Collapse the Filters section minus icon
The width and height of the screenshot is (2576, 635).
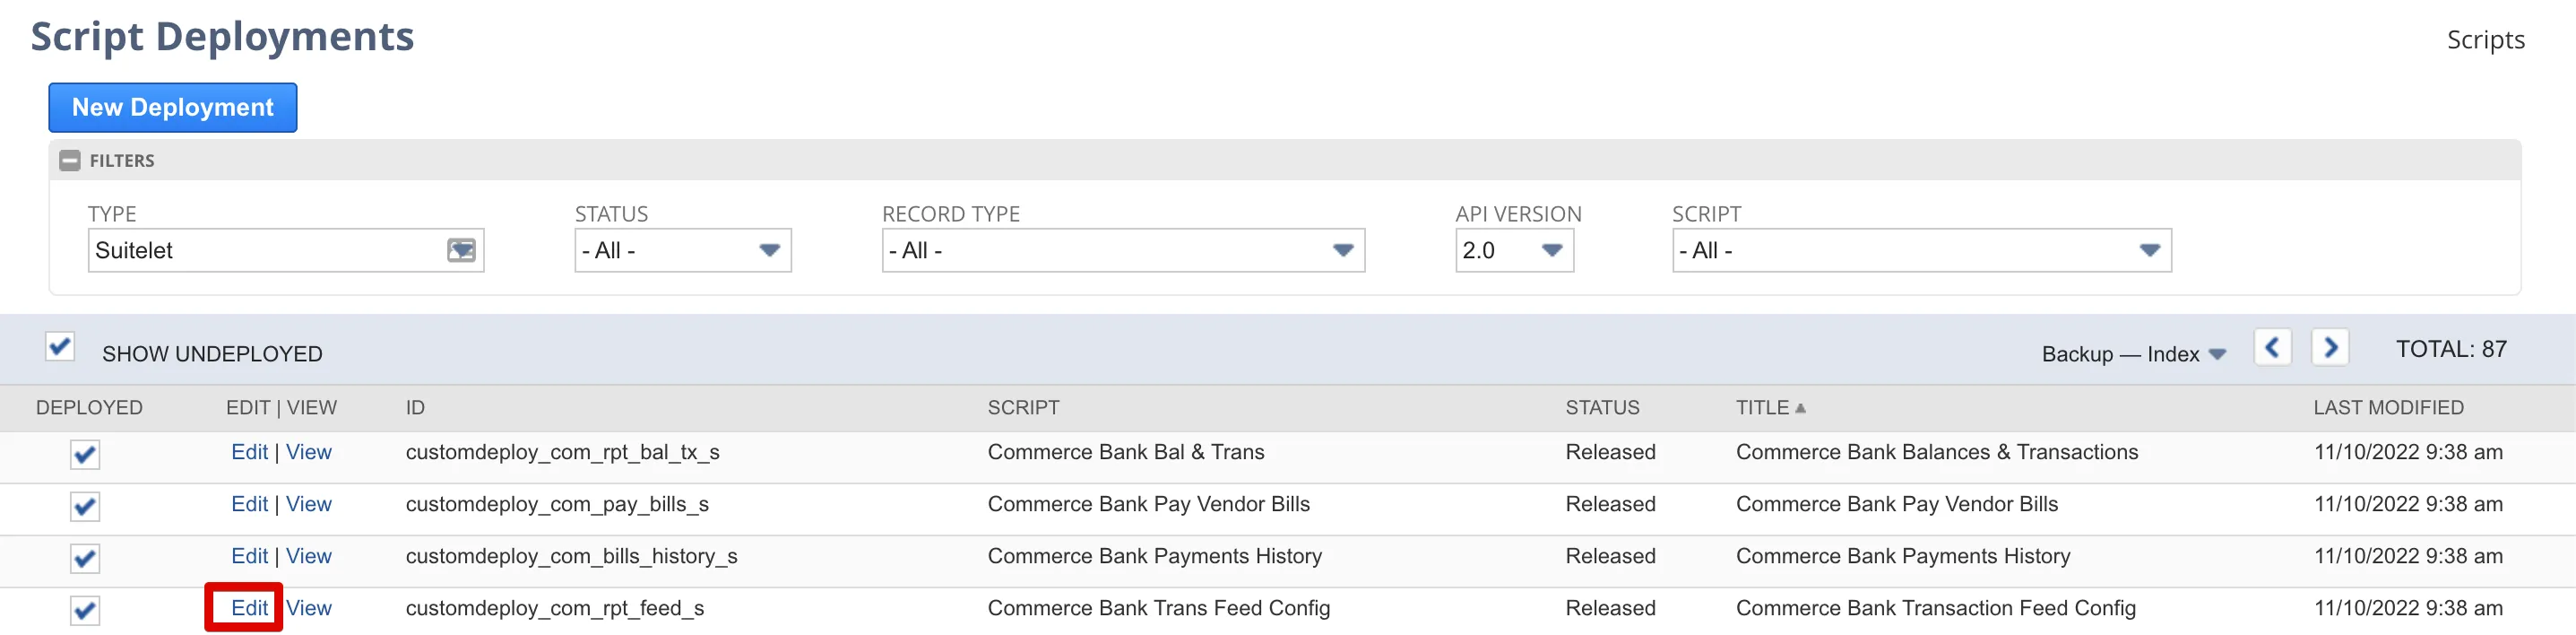[70, 161]
